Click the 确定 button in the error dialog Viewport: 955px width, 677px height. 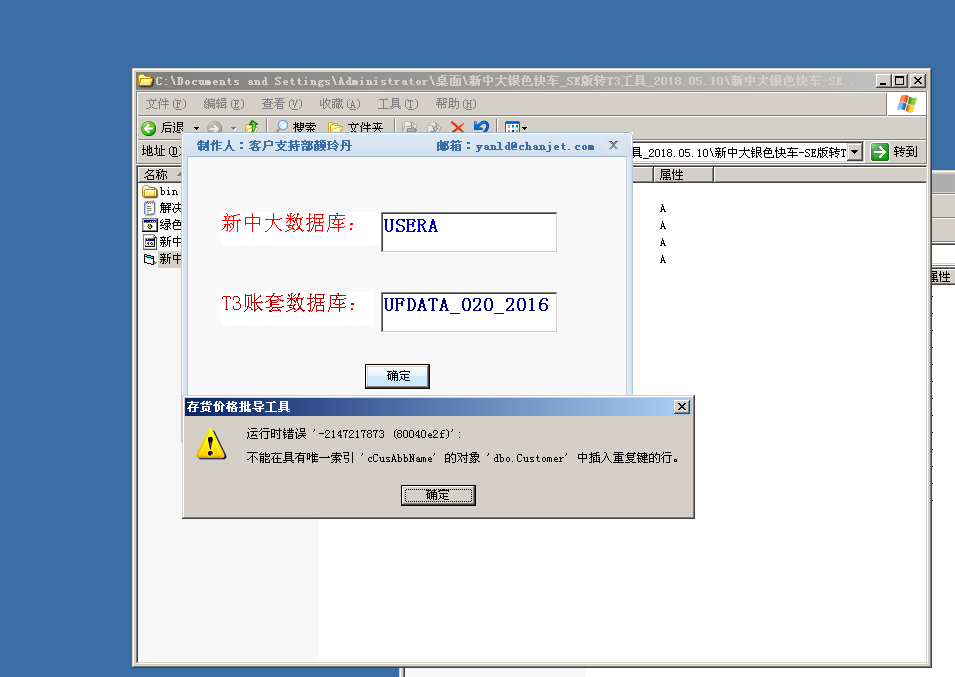point(438,495)
